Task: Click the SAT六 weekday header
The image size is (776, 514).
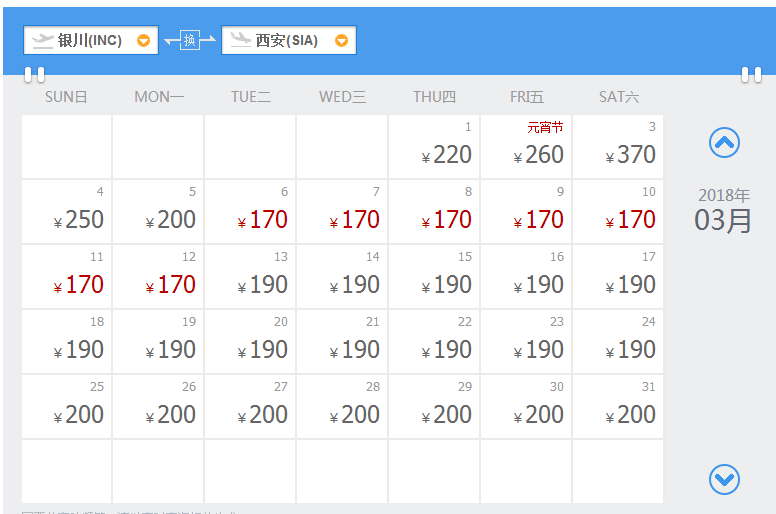Action: point(618,97)
